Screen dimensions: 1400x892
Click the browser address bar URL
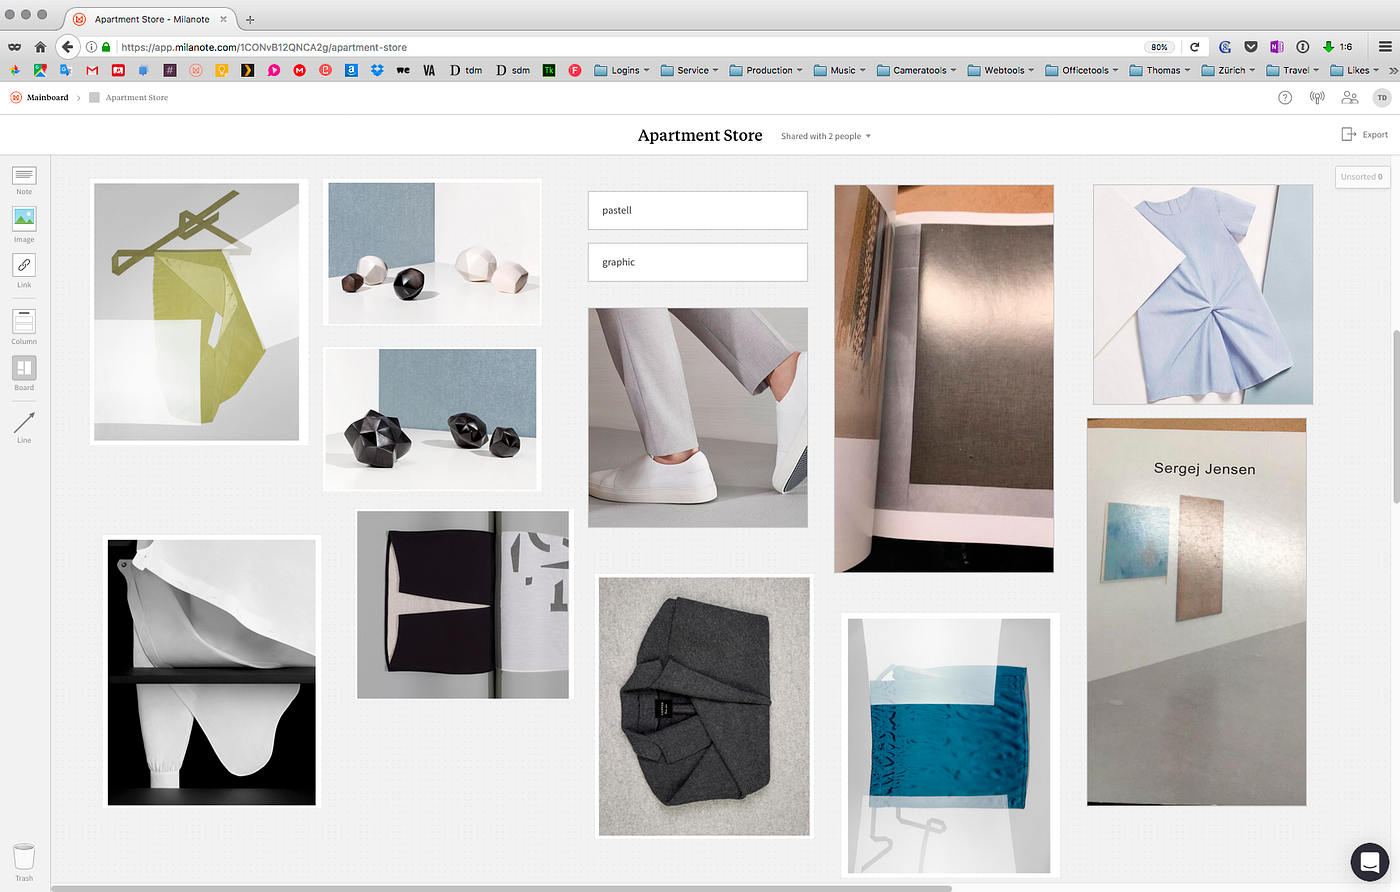[264, 47]
